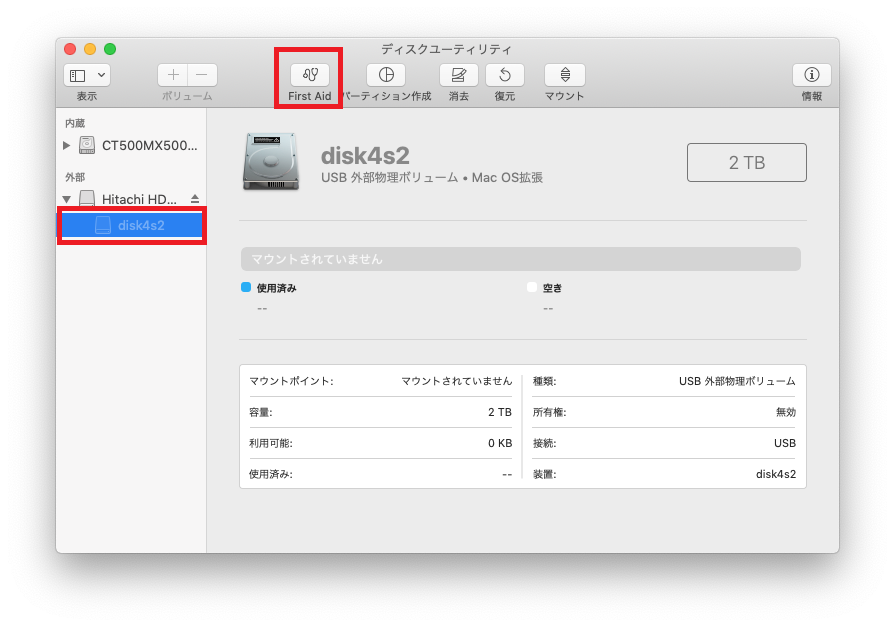Add a volume with the plus button
This screenshot has height=627, width=895.
(x=173, y=75)
